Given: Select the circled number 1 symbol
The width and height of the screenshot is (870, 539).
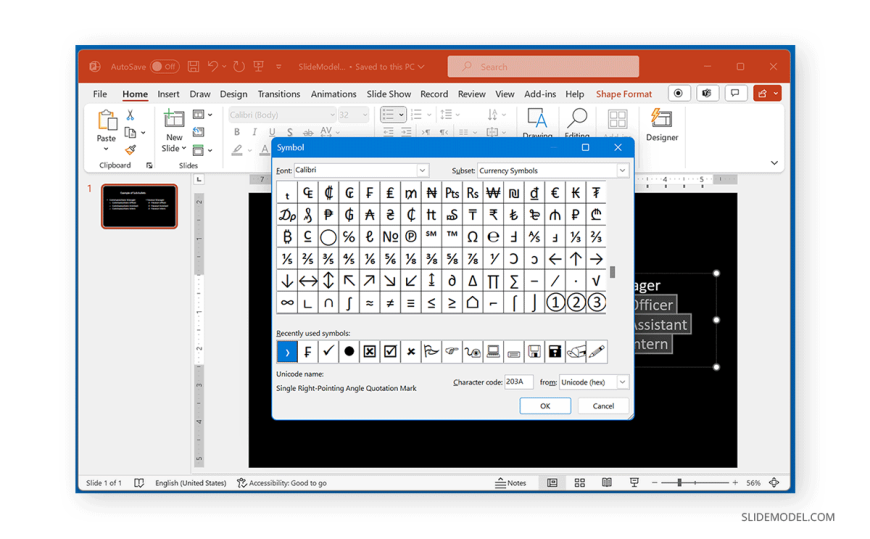Looking at the screenshot, I should click(x=555, y=303).
